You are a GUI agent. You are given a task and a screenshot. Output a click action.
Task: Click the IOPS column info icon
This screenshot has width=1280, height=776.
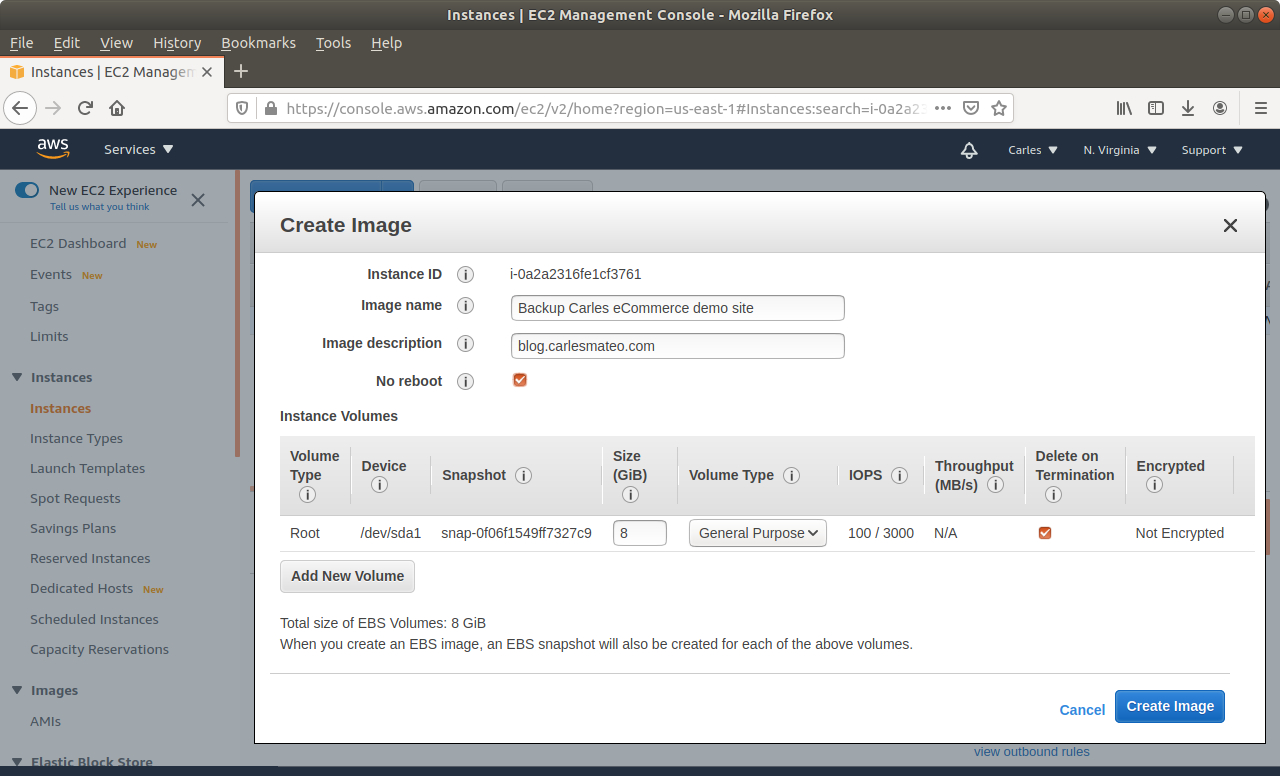coord(899,475)
